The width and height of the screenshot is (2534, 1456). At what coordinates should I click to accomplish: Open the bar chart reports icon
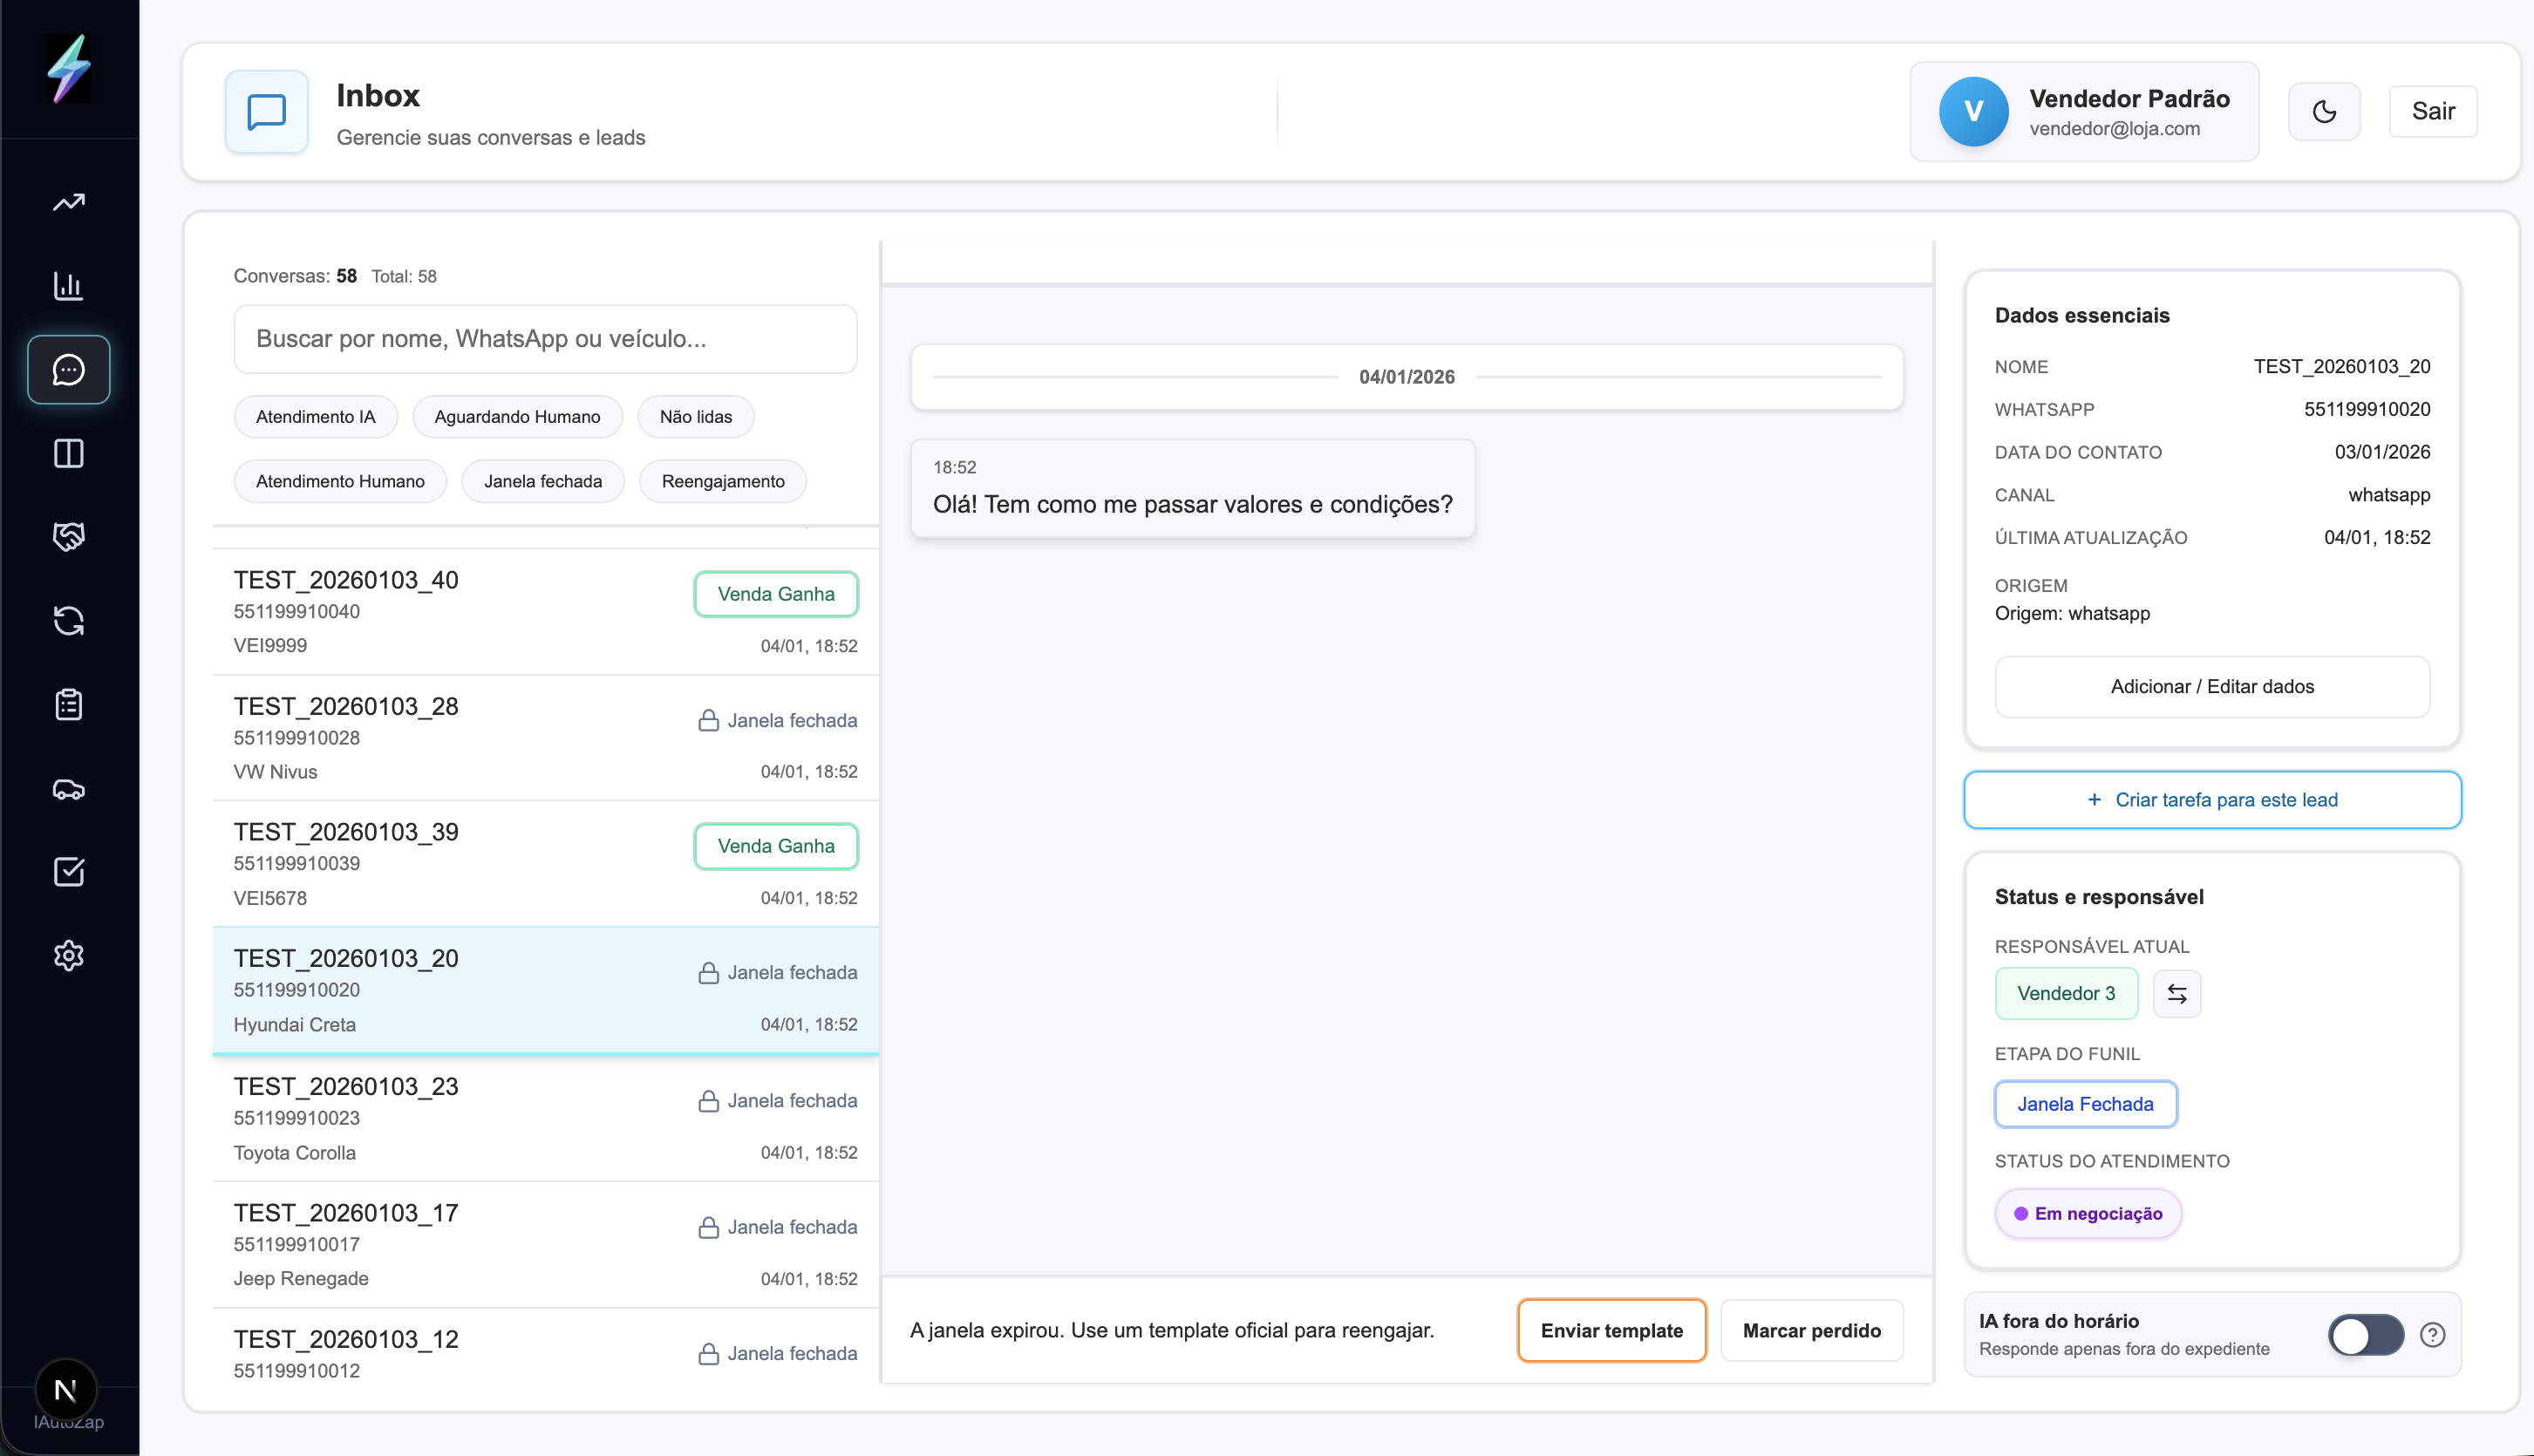click(68, 286)
